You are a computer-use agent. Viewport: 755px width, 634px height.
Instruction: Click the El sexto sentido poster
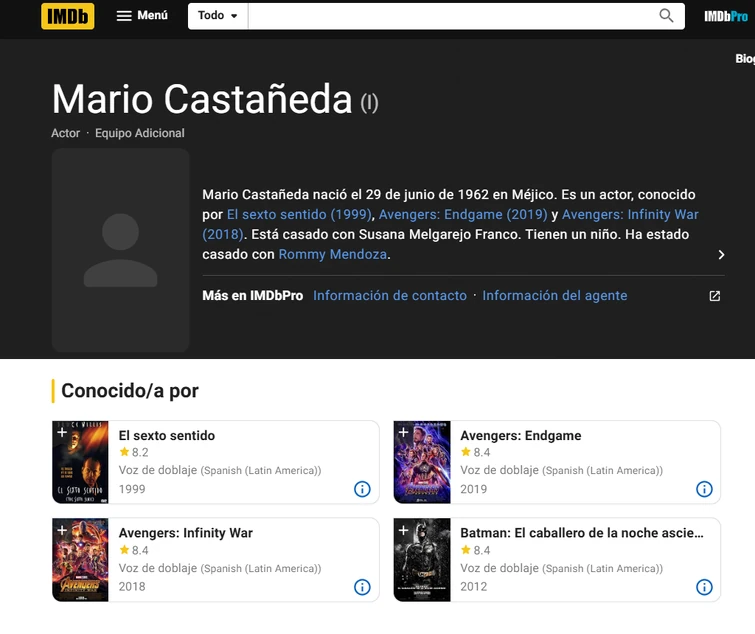pos(80,462)
